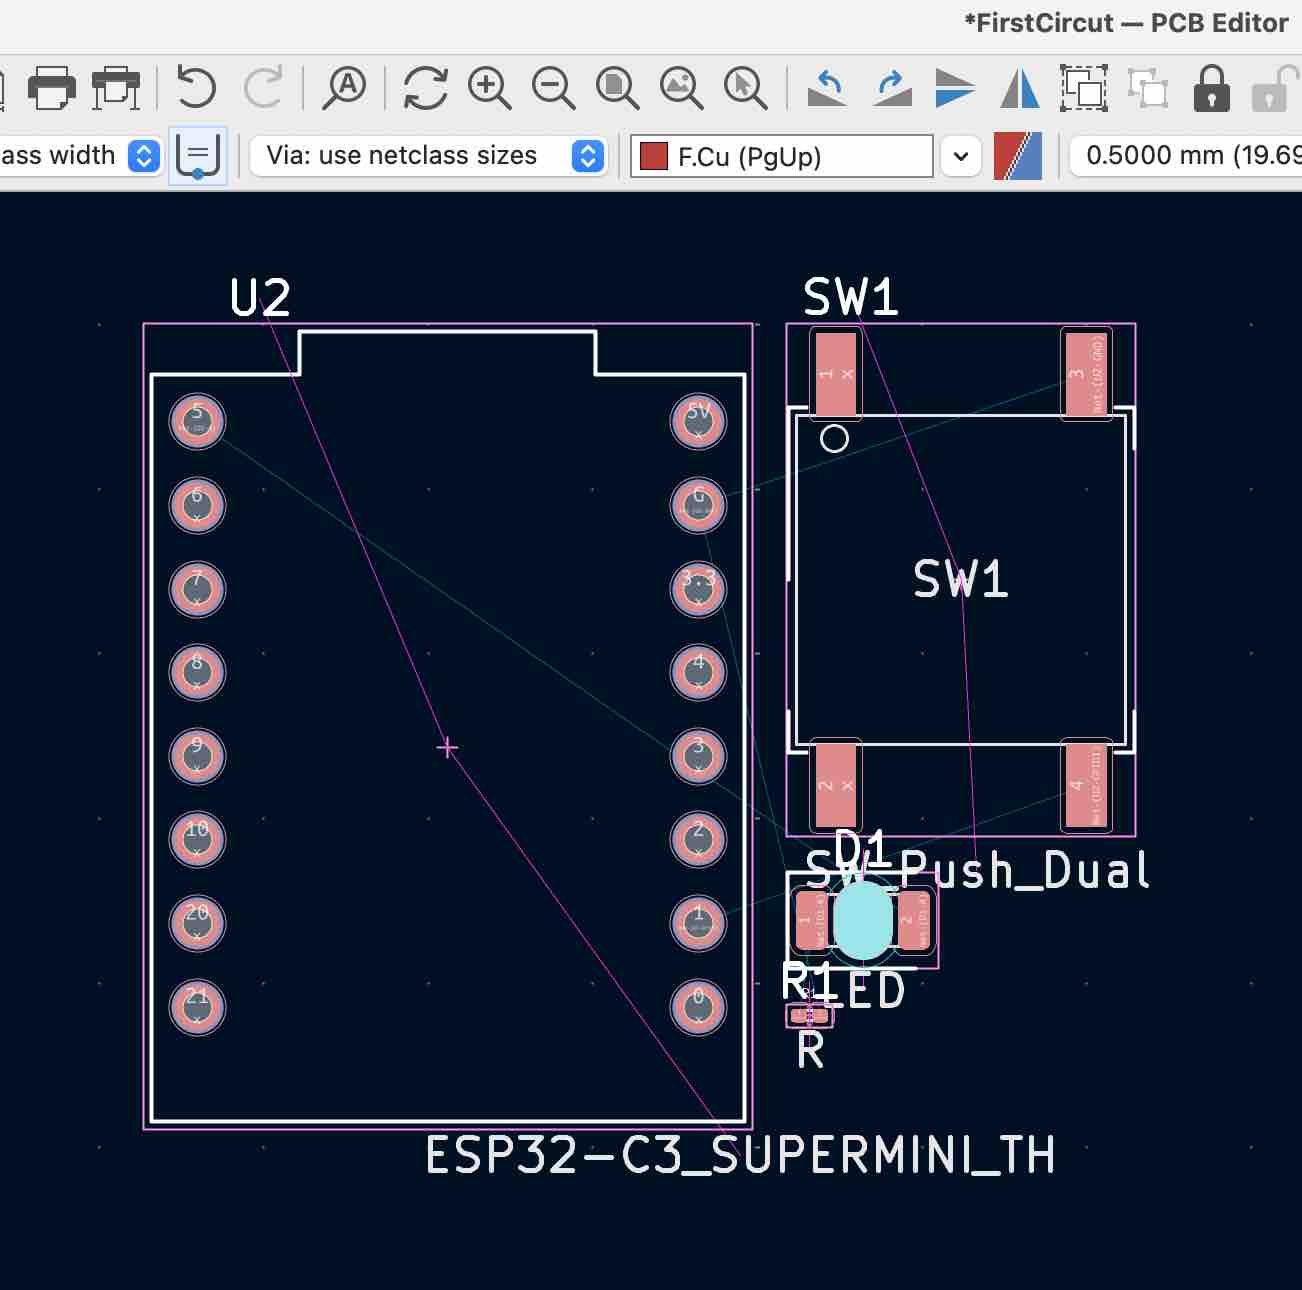Activate the zoom to selection tool
This screenshot has width=1302, height=1290.
(745, 88)
